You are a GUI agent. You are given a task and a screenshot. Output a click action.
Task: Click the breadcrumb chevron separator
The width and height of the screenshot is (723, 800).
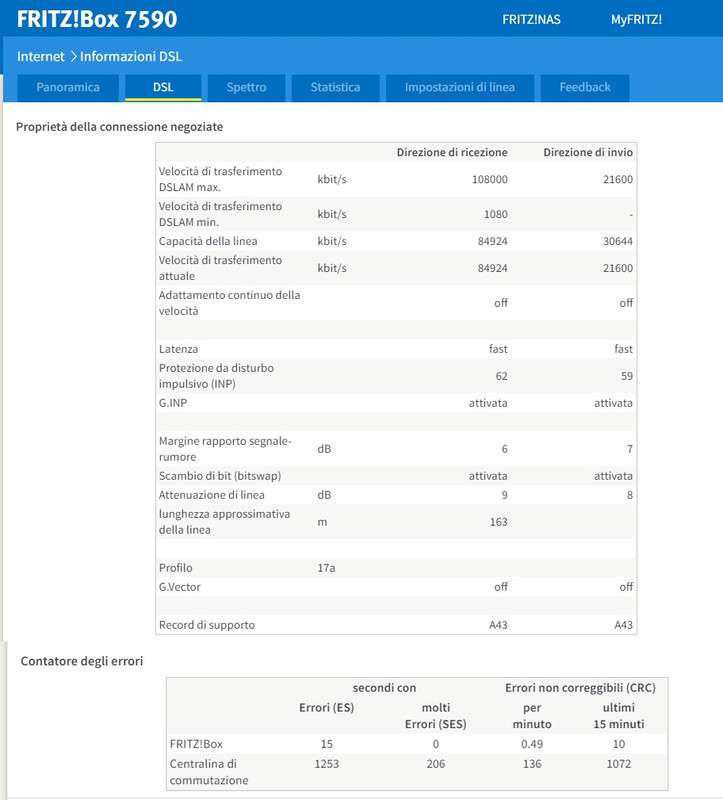[x=73, y=56]
